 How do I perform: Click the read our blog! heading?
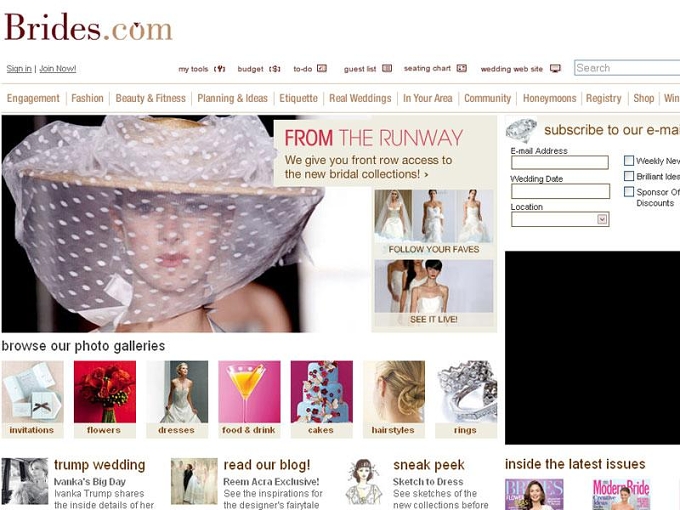click(267, 465)
